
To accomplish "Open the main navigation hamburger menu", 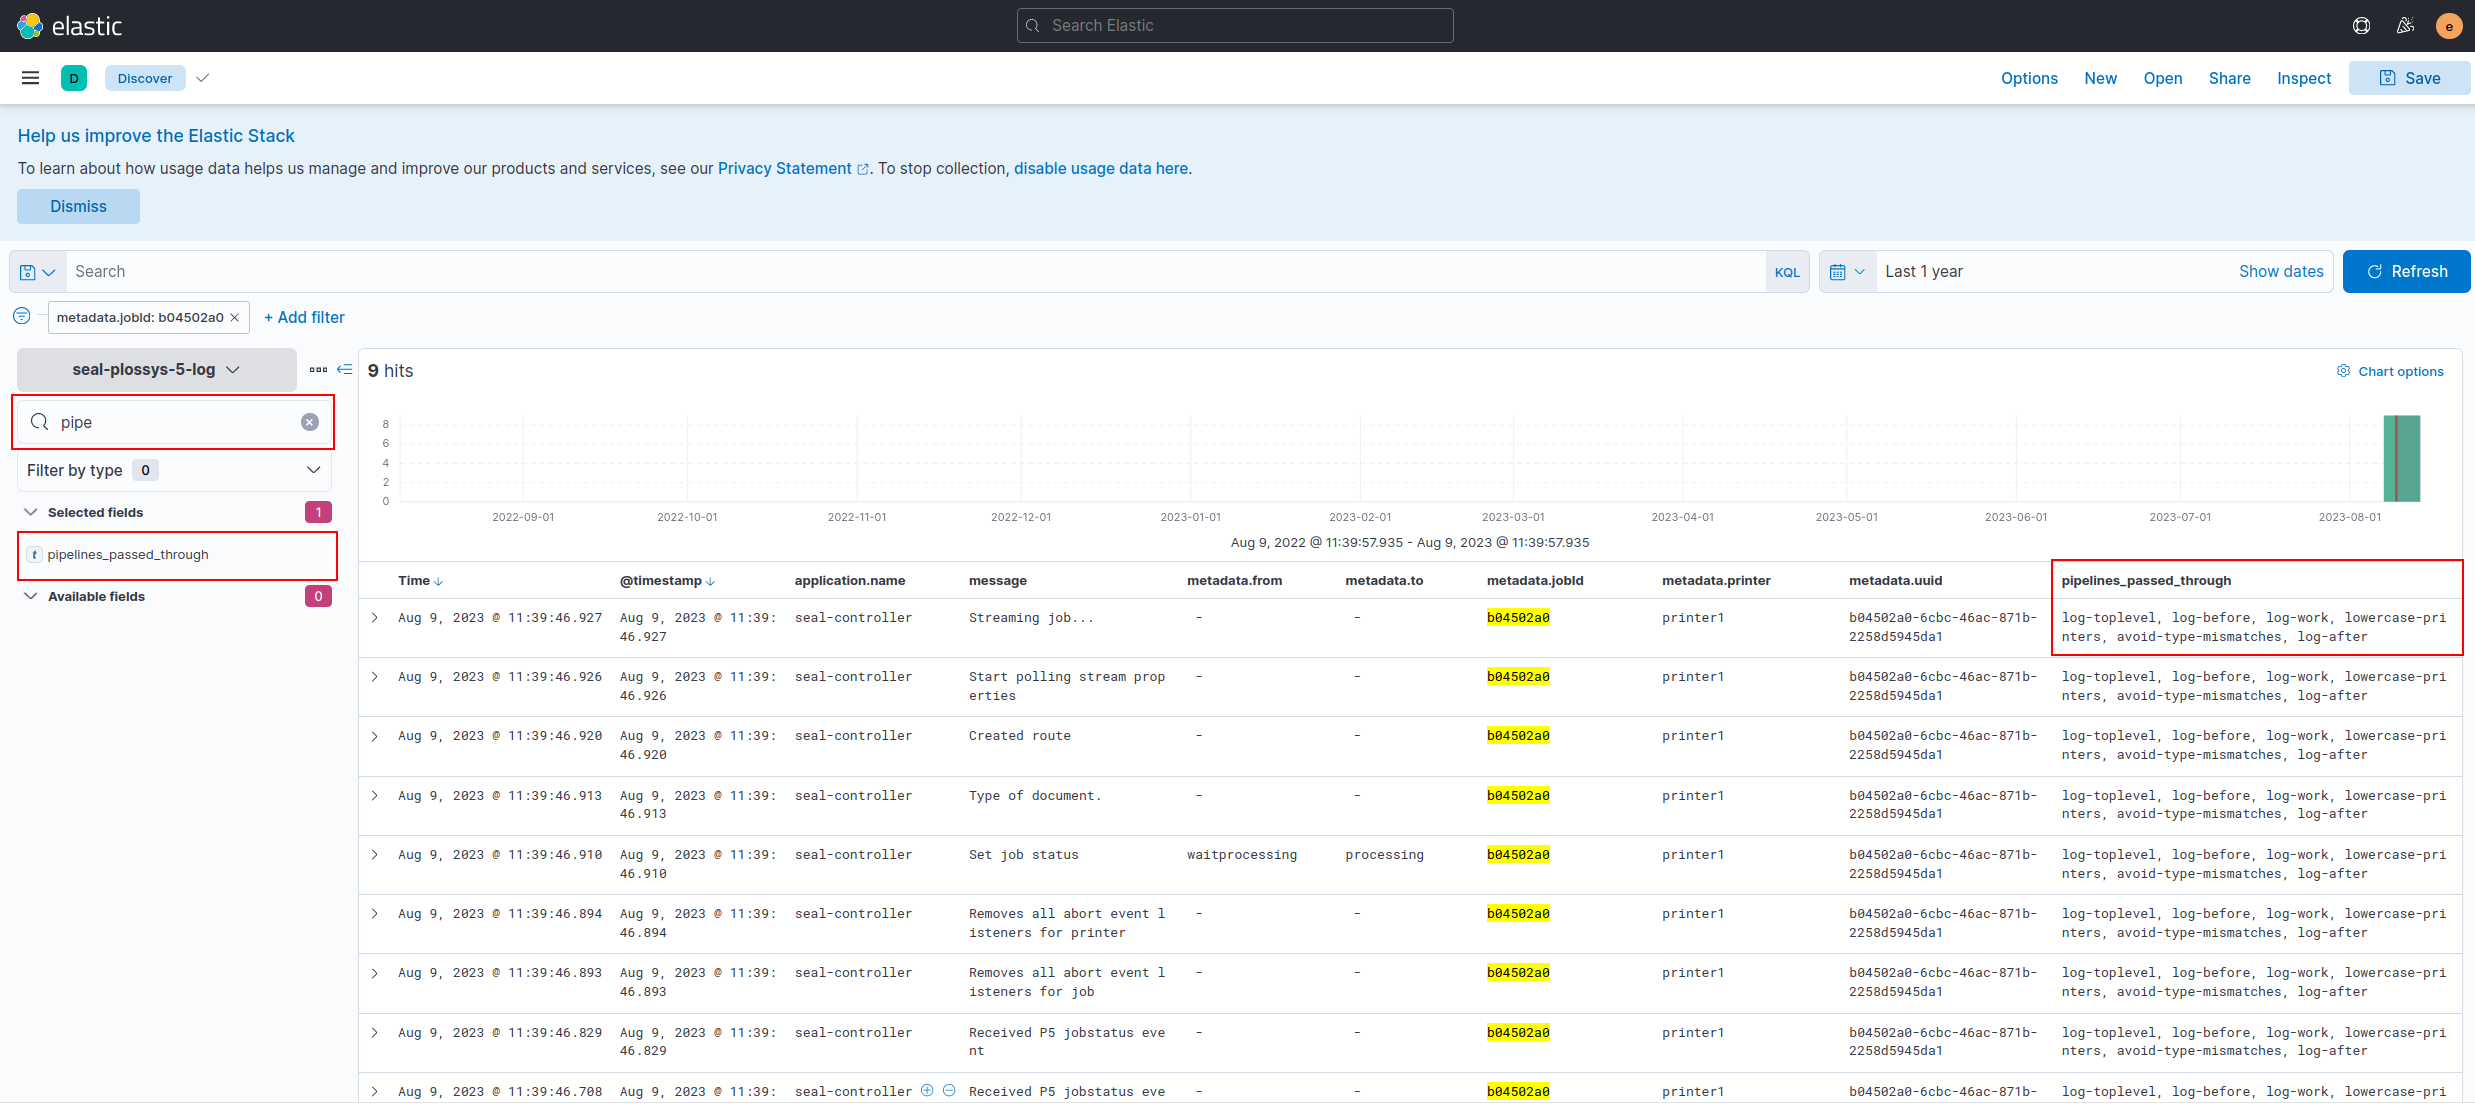I will click(30, 78).
